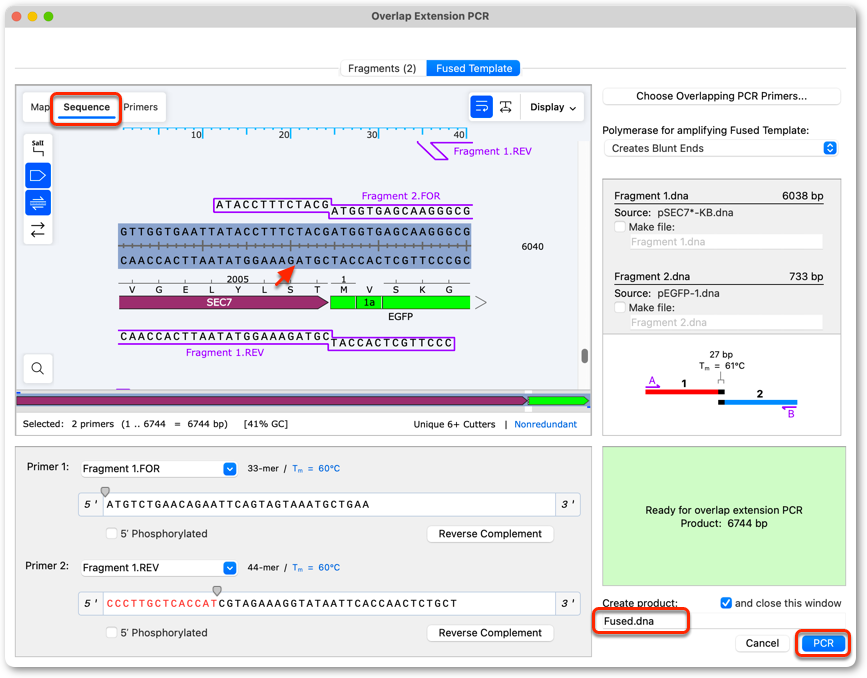Open the Primers view tab
This screenshot has width=867, height=678.
pyautogui.click(x=140, y=107)
